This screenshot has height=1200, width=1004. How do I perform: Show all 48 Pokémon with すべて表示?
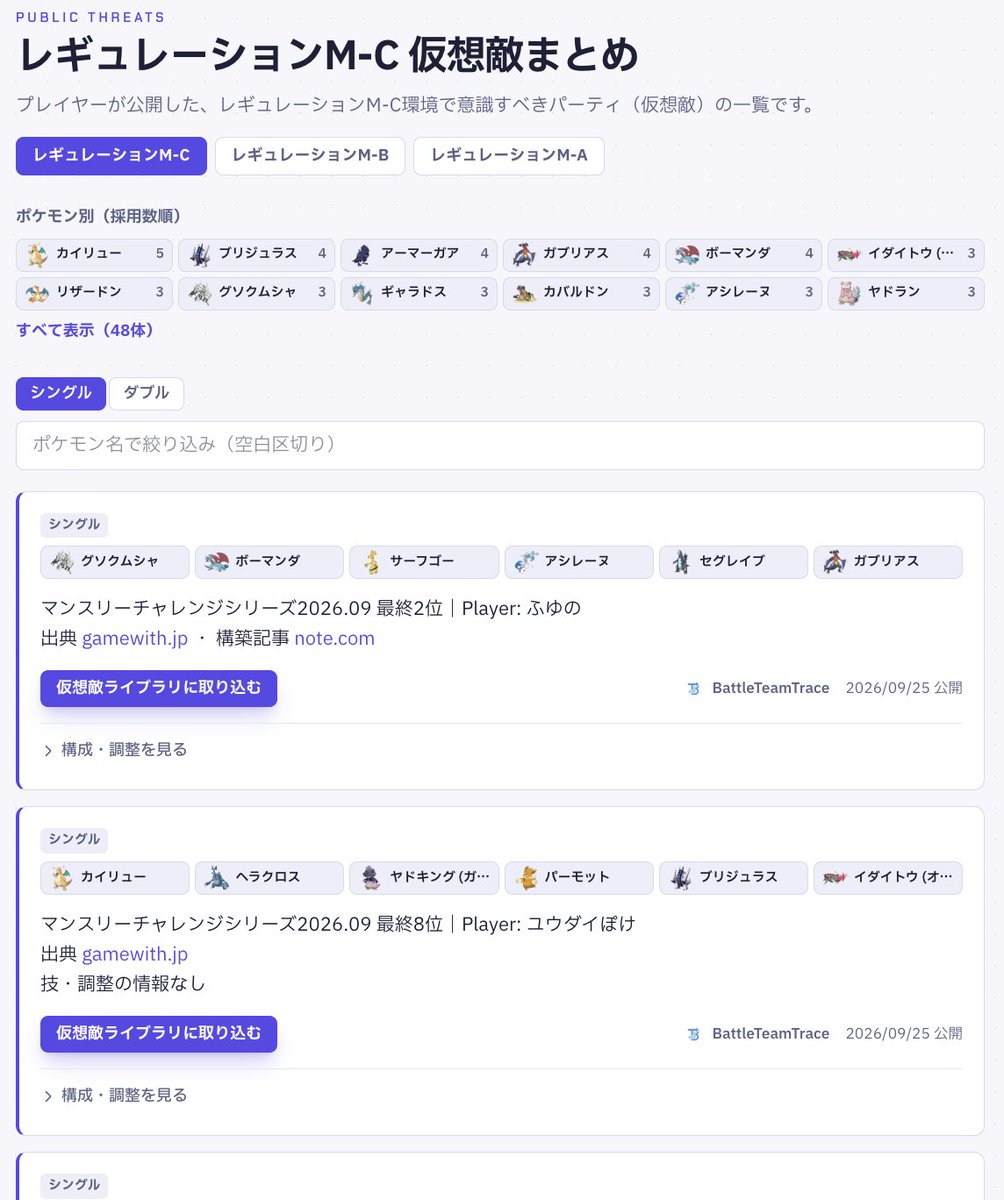pos(85,330)
